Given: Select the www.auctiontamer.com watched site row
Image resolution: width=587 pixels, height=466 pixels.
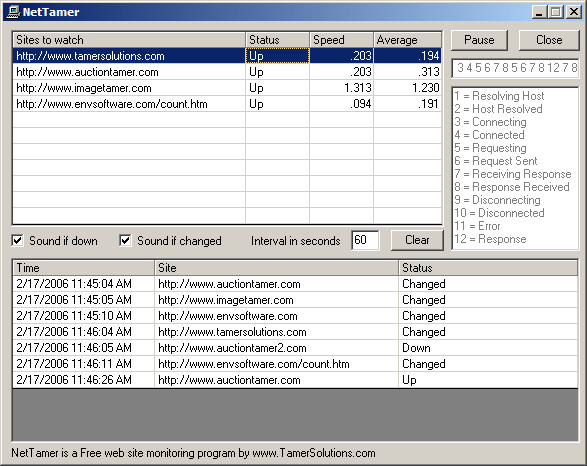Looking at the screenshot, I should 227,72.
